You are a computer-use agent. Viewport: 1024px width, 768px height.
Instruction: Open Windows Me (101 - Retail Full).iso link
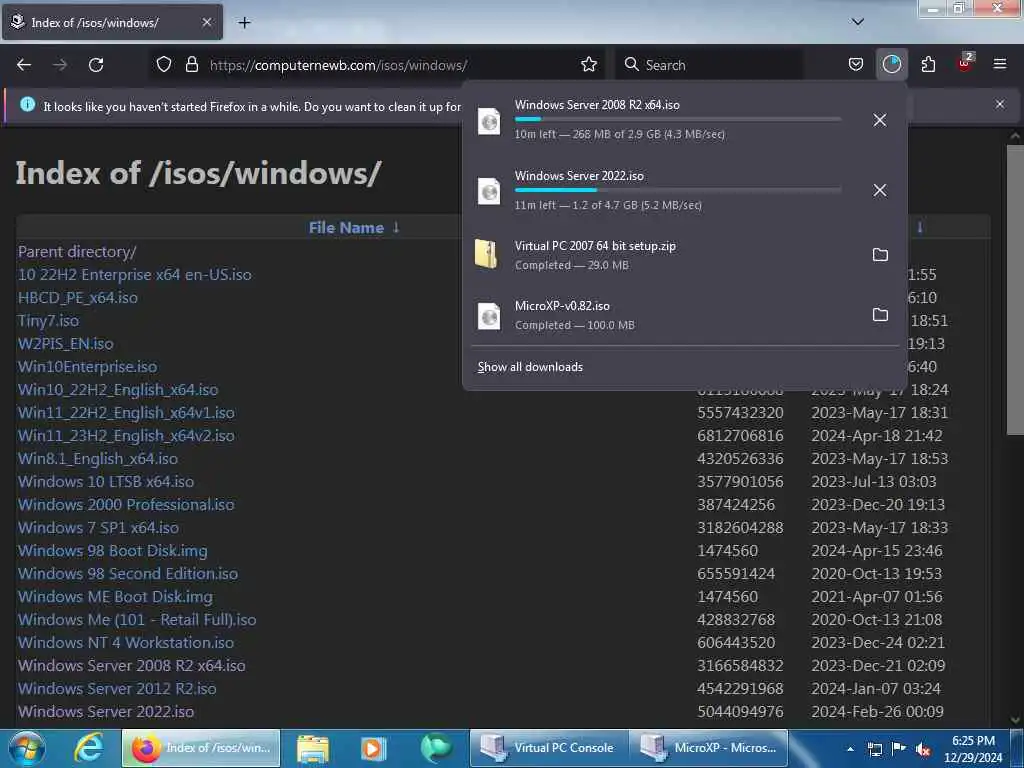[x=137, y=619]
